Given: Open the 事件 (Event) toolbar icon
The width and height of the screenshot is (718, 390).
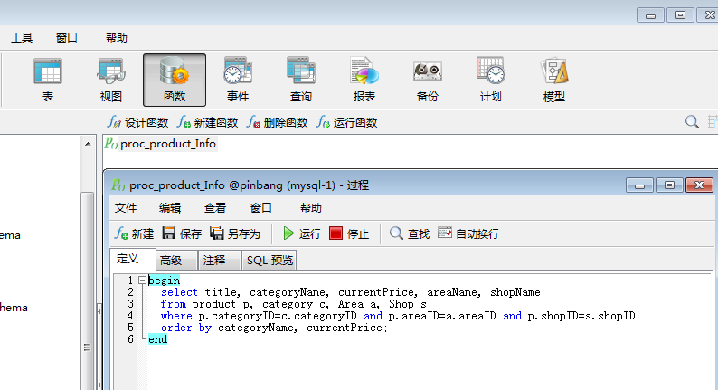Looking at the screenshot, I should [x=238, y=80].
